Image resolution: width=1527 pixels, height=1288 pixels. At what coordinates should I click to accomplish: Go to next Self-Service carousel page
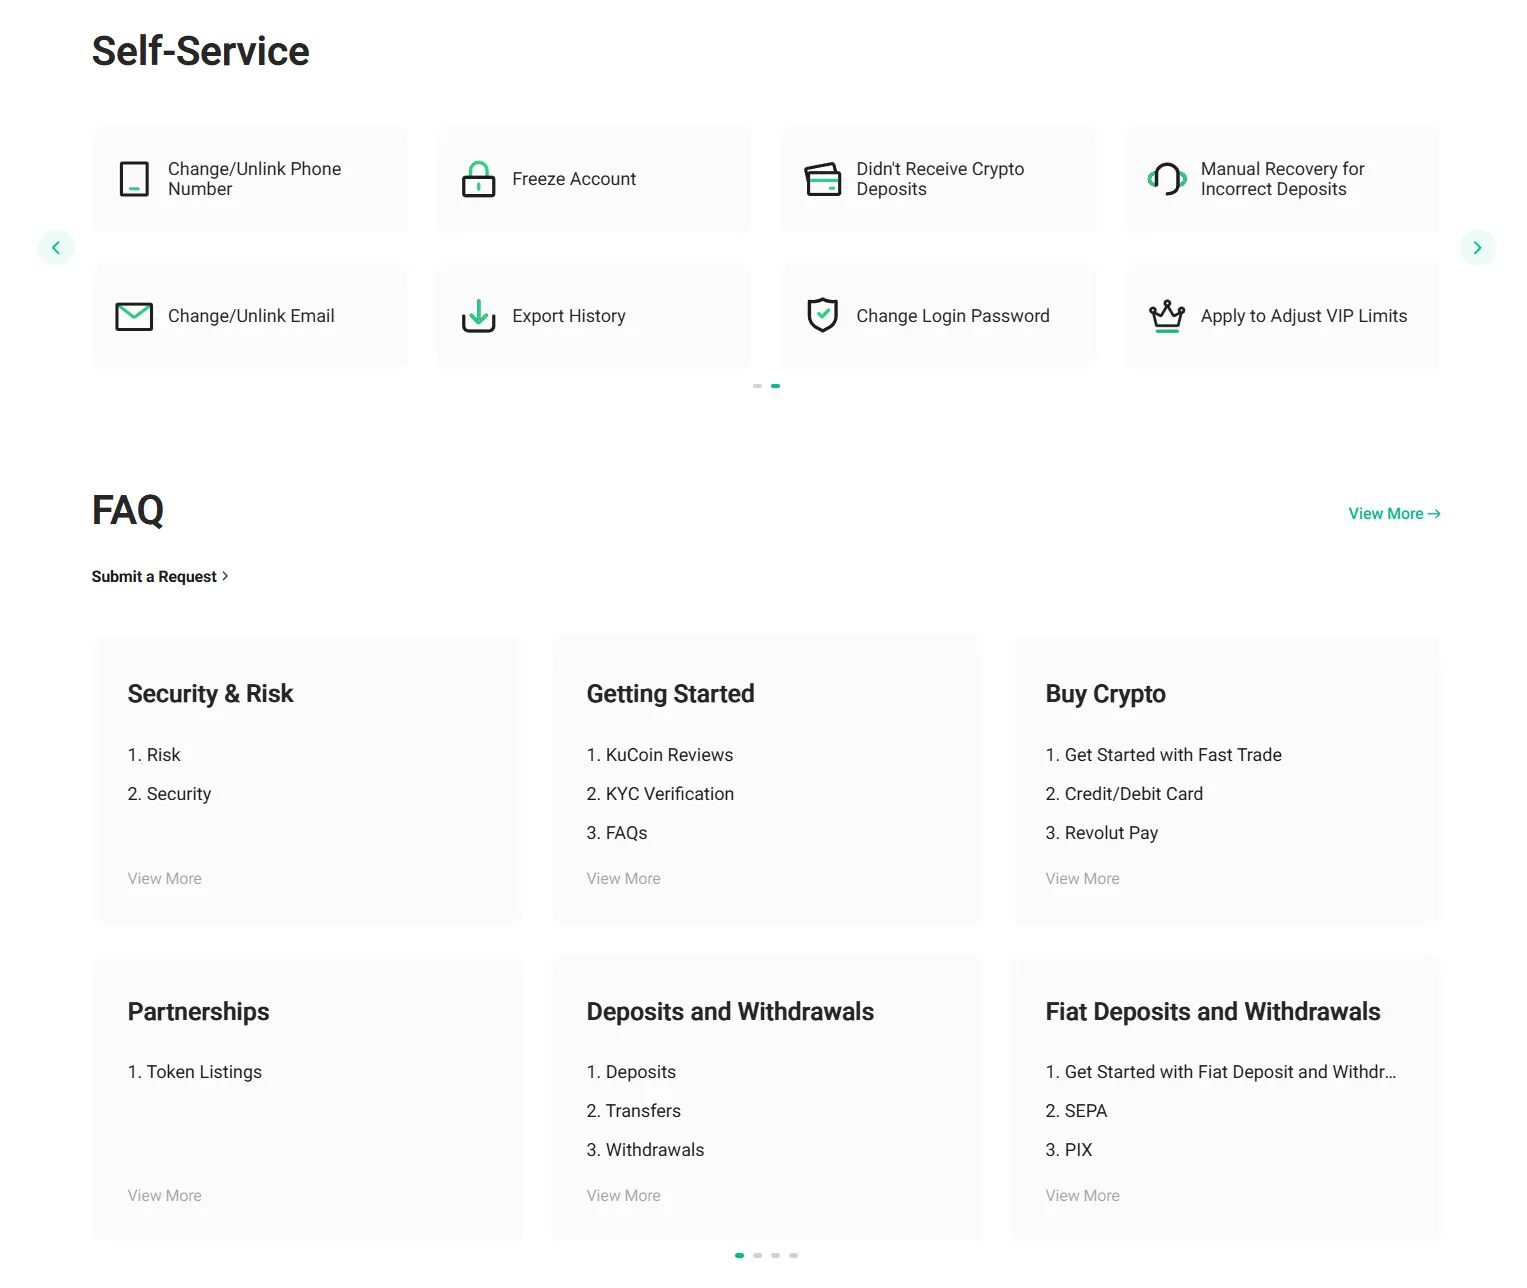pyautogui.click(x=1477, y=248)
